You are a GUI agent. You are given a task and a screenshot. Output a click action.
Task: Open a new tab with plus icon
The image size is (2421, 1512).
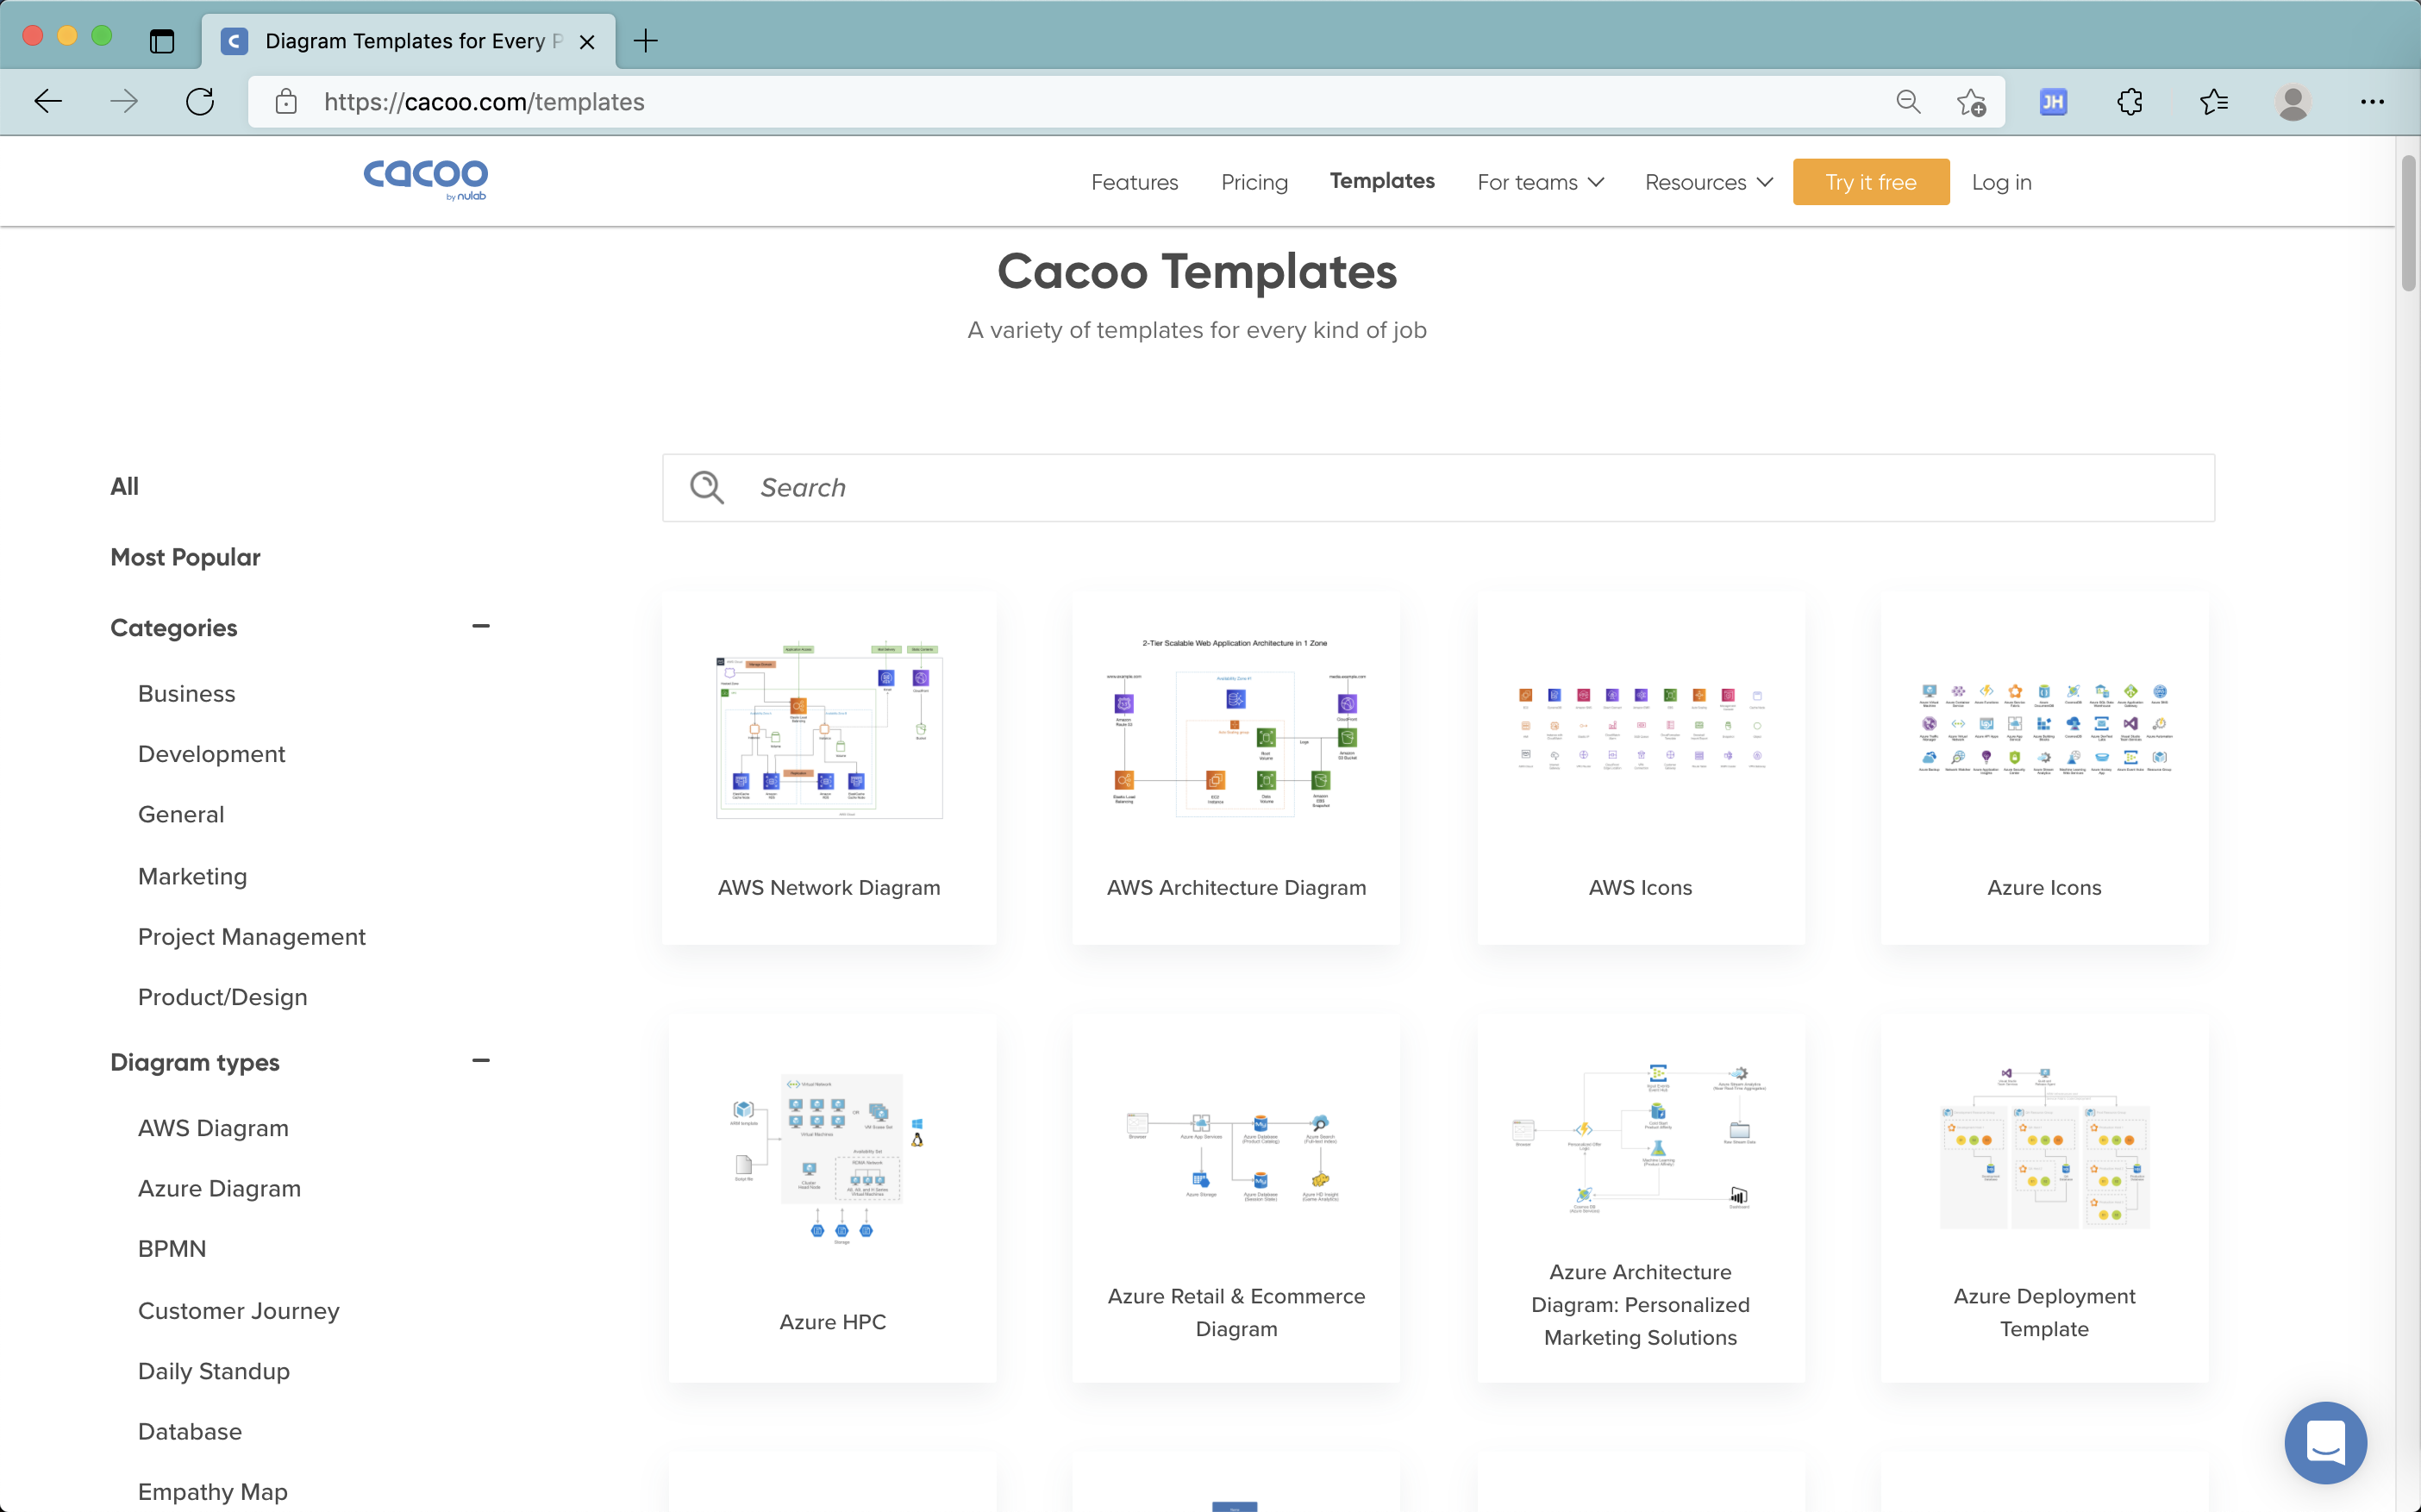(646, 41)
